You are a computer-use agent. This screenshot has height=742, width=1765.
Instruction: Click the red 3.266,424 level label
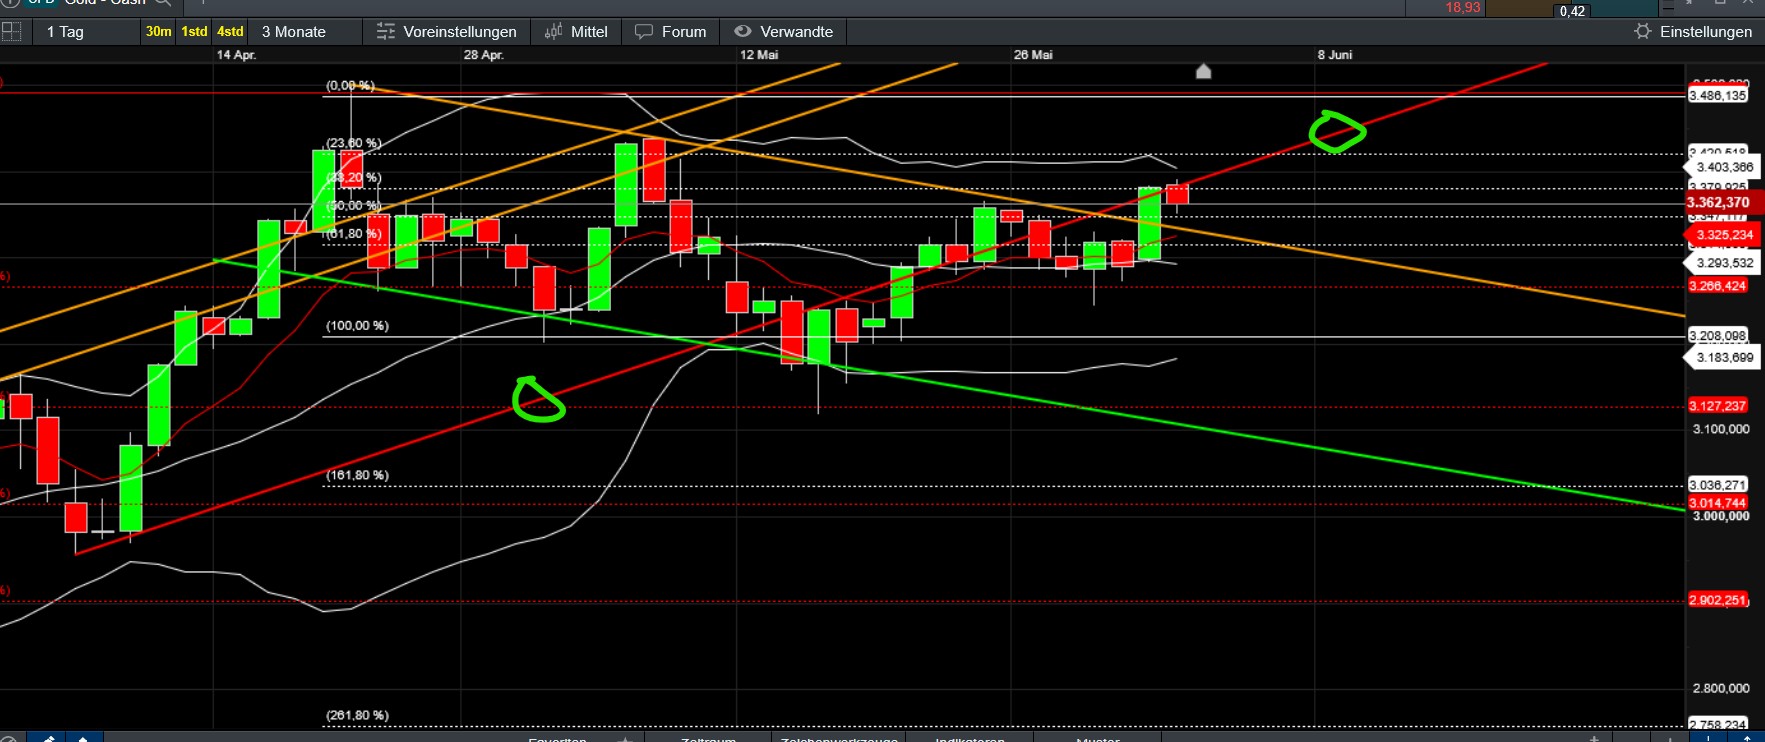1718,286
